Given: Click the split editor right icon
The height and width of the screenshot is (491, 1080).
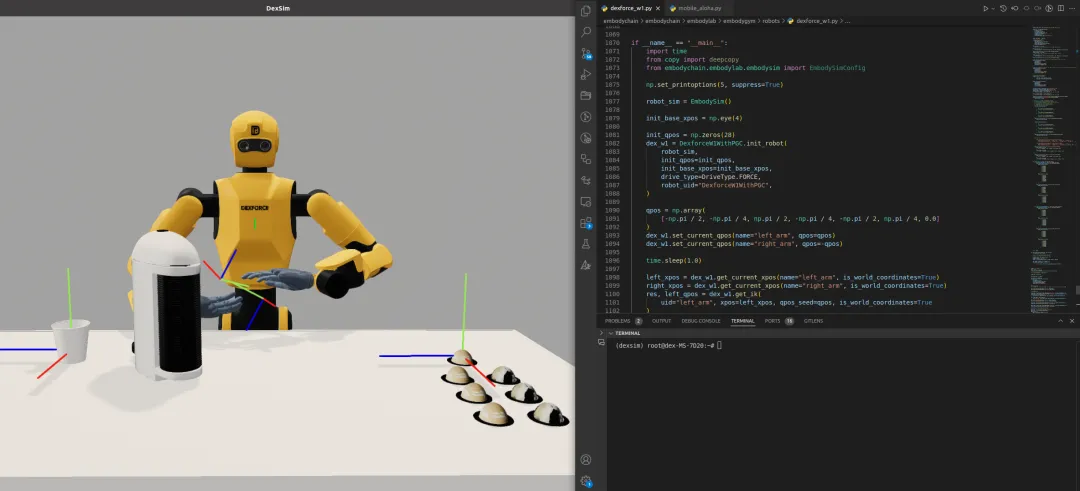Looking at the screenshot, I should point(1061,8).
